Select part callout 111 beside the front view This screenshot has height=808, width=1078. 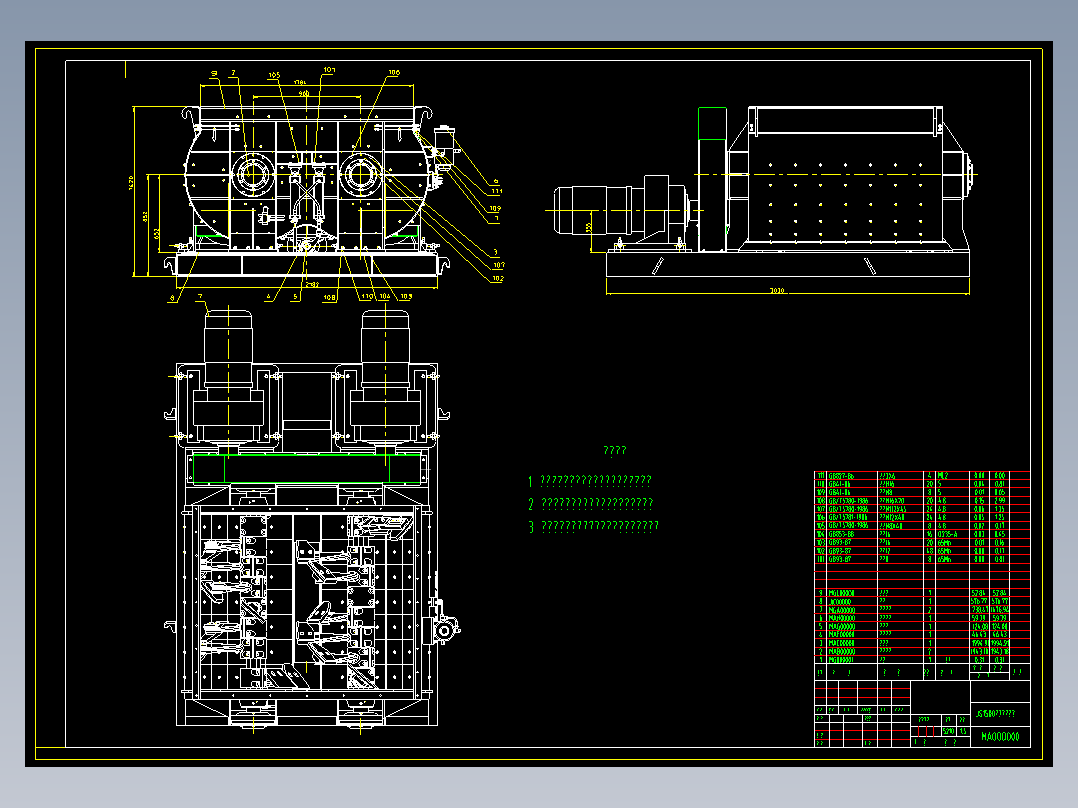click(x=496, y=191)
